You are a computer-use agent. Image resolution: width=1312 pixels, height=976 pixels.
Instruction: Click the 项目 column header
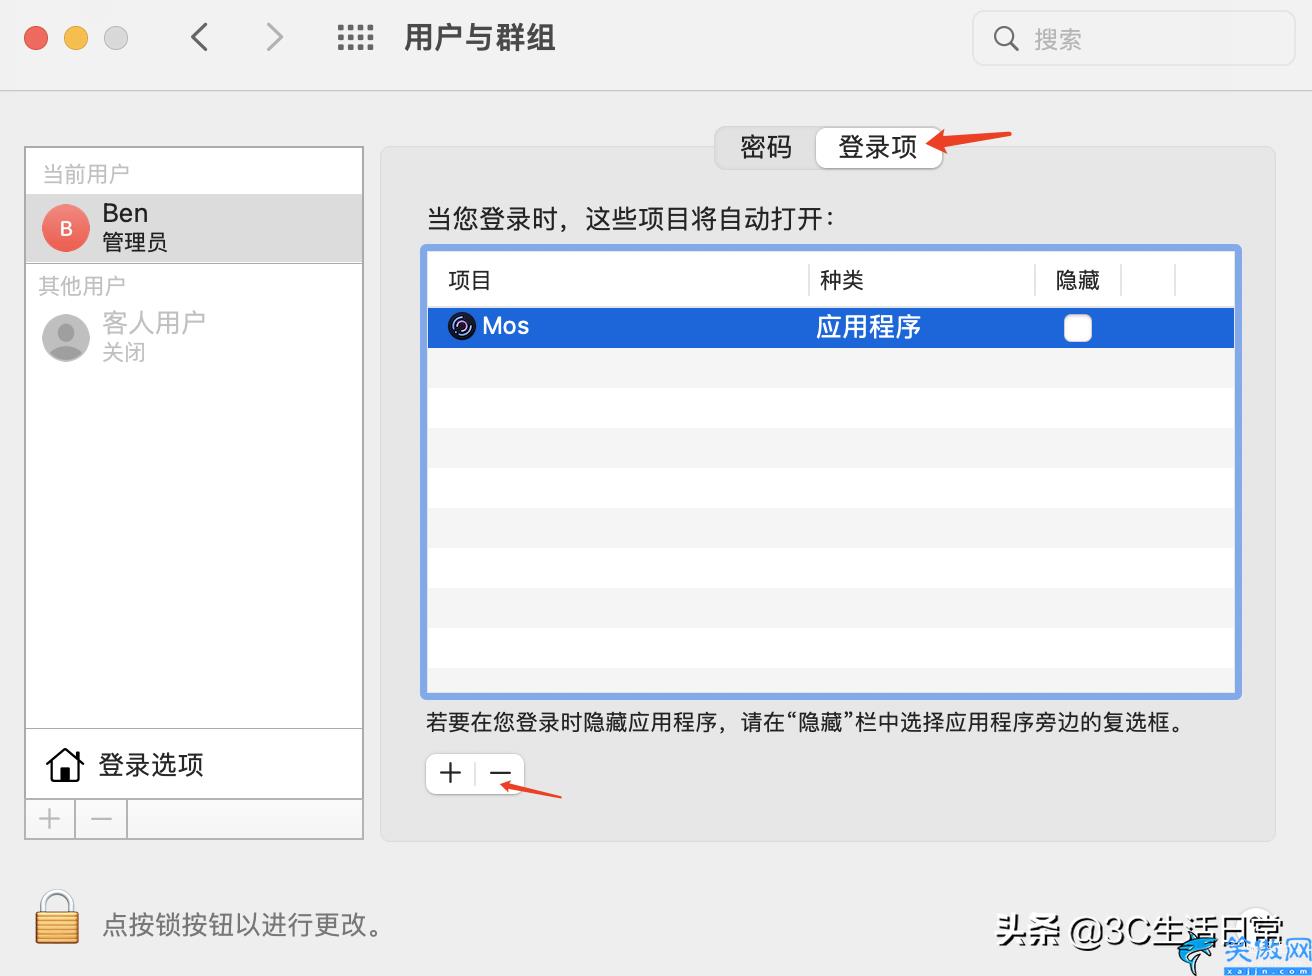click(618, 280)
